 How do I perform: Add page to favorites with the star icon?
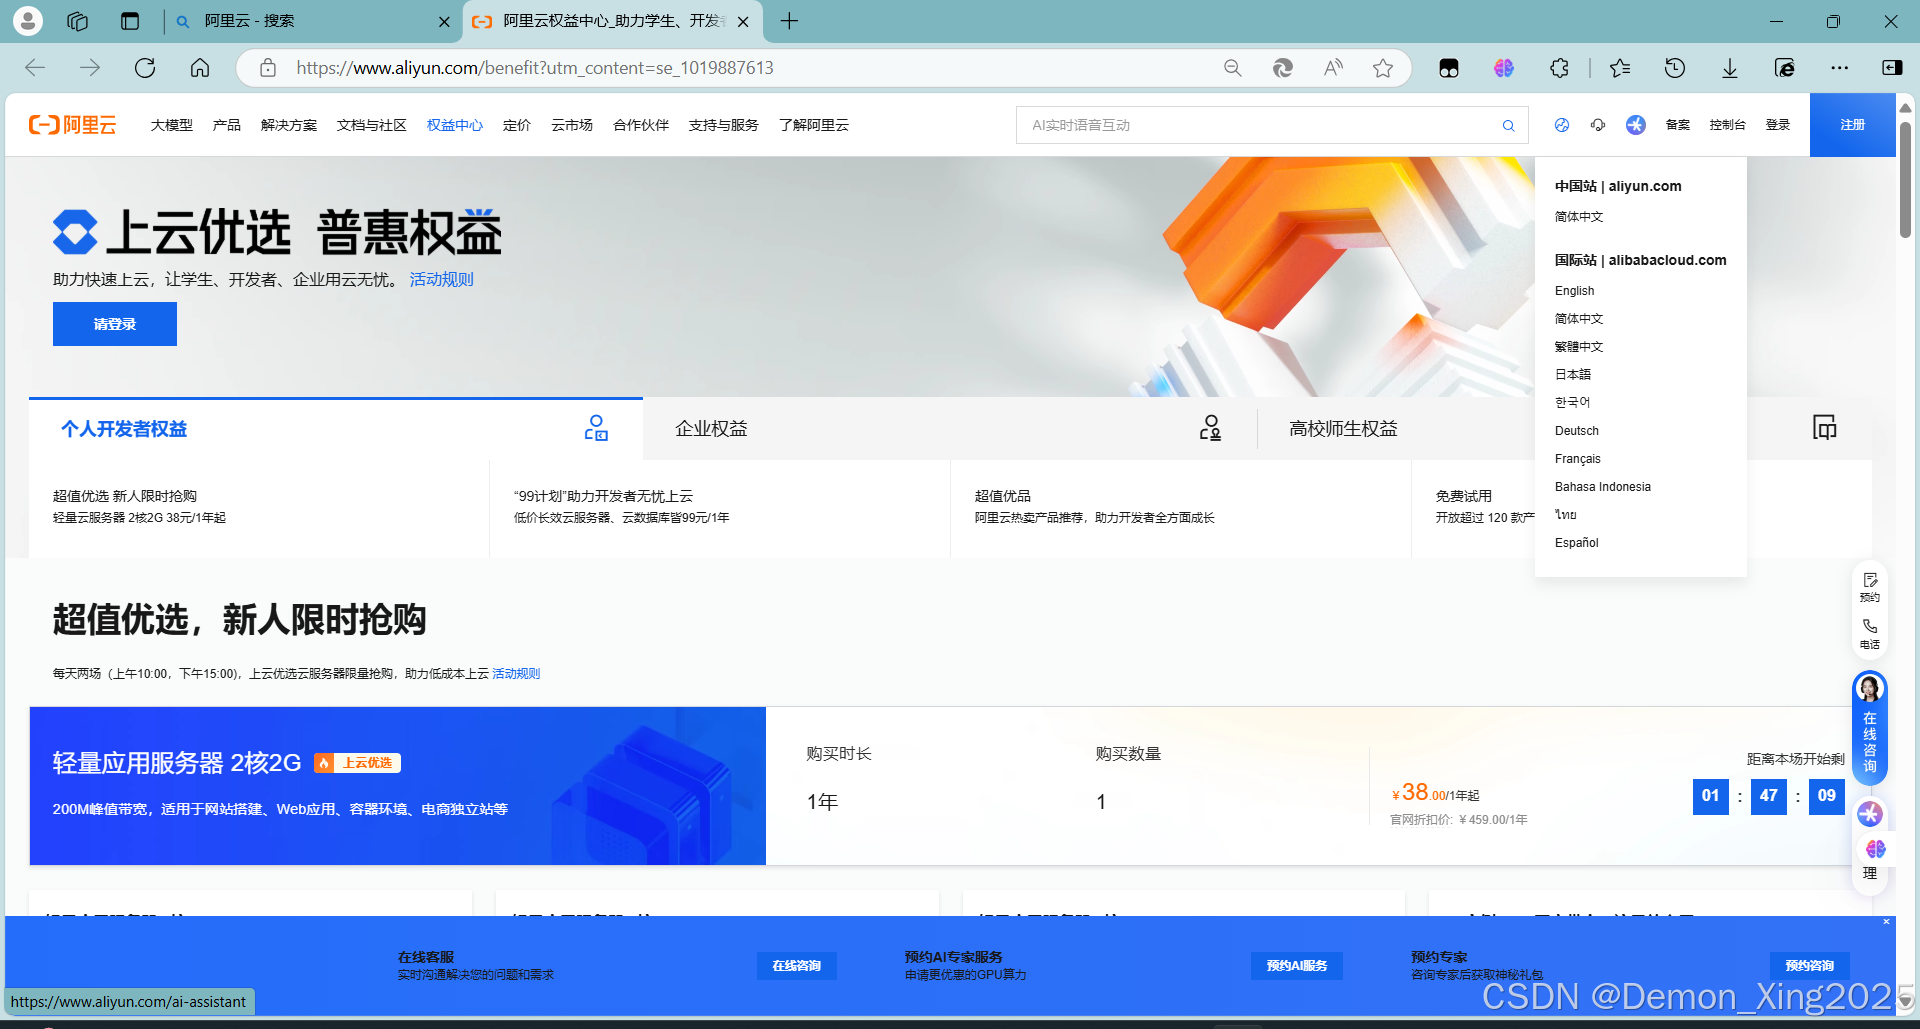pos(1383,68)
